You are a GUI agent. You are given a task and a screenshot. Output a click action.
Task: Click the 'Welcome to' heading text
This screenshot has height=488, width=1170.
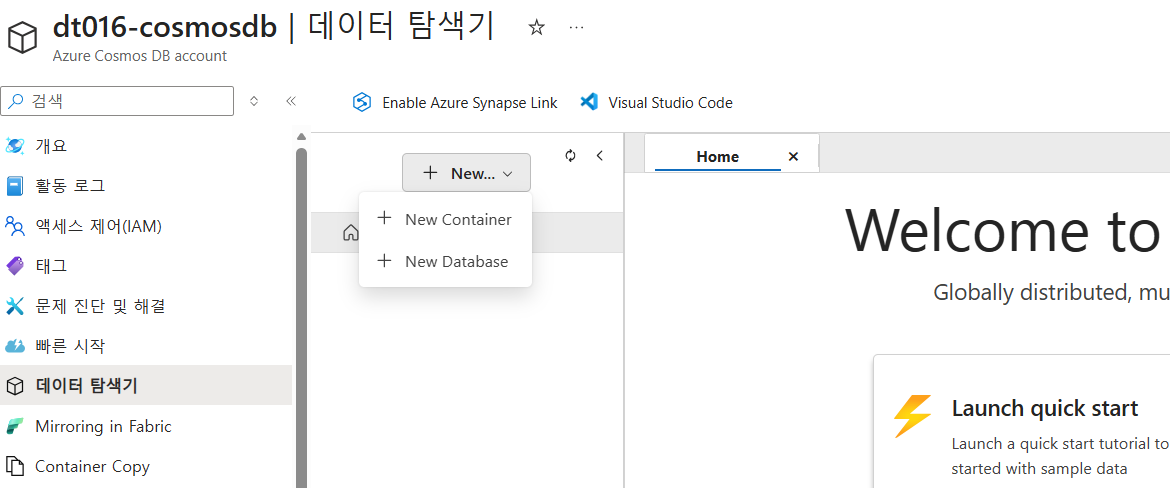tap(1002, 230)
